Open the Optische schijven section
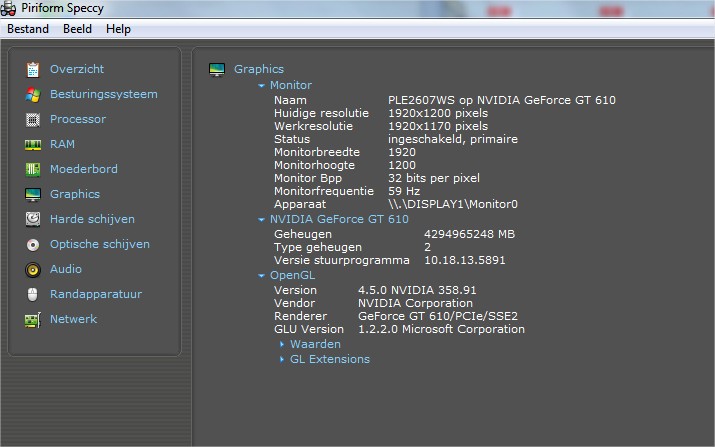 pos(100,244)
